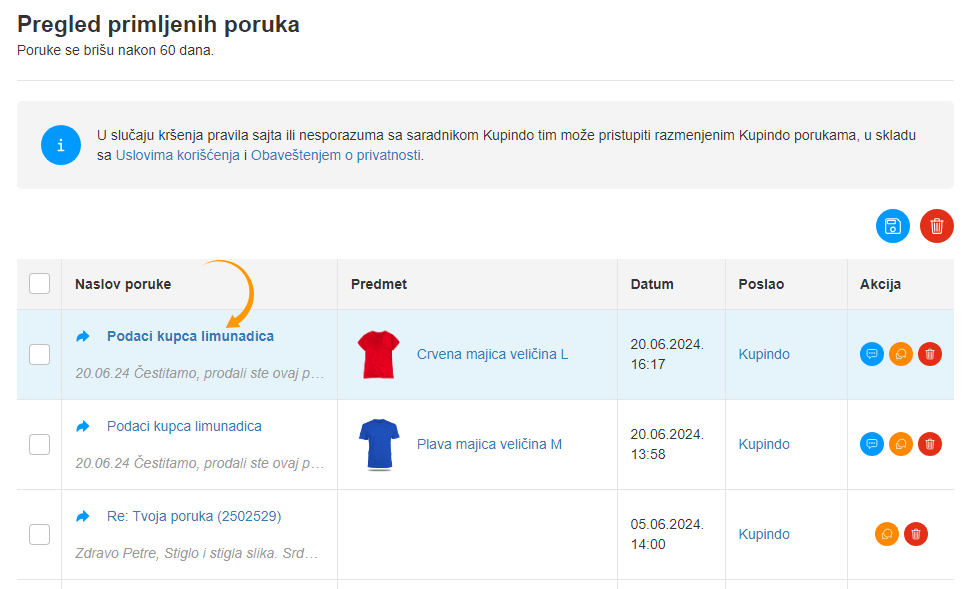The height and width of the screenshot is (589, 963).
Task: Click the blue save messages icon
Action: tap(892, 226)
